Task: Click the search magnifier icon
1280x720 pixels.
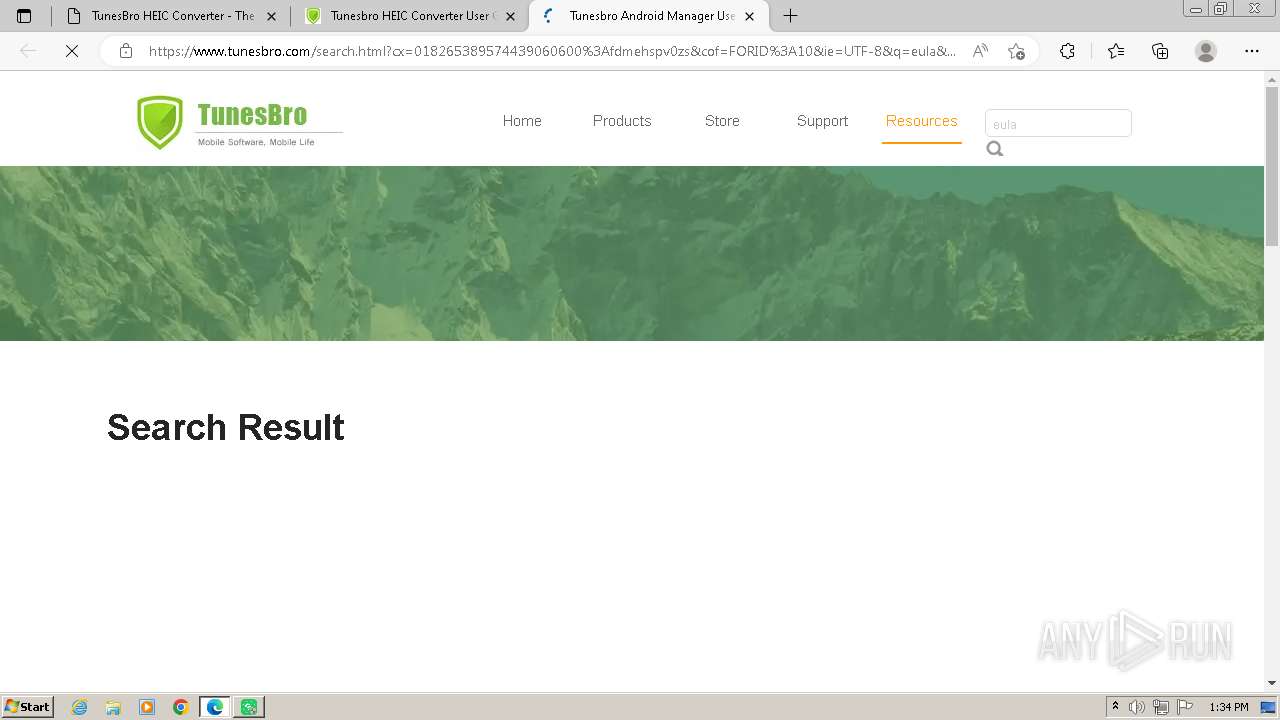Action: pyautogui.click(x=995, y=149)
